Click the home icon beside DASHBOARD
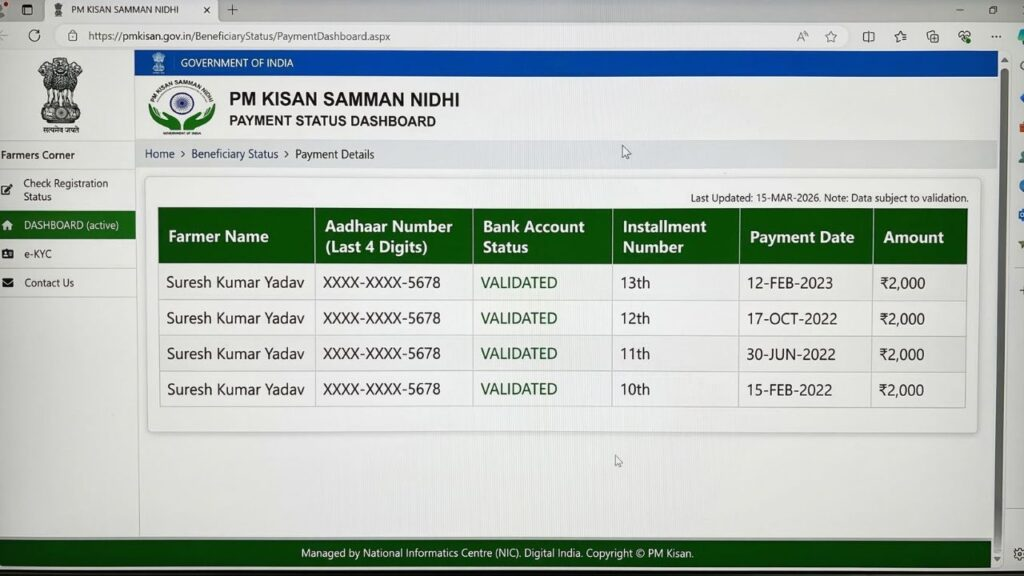 (x=8, y=226)
